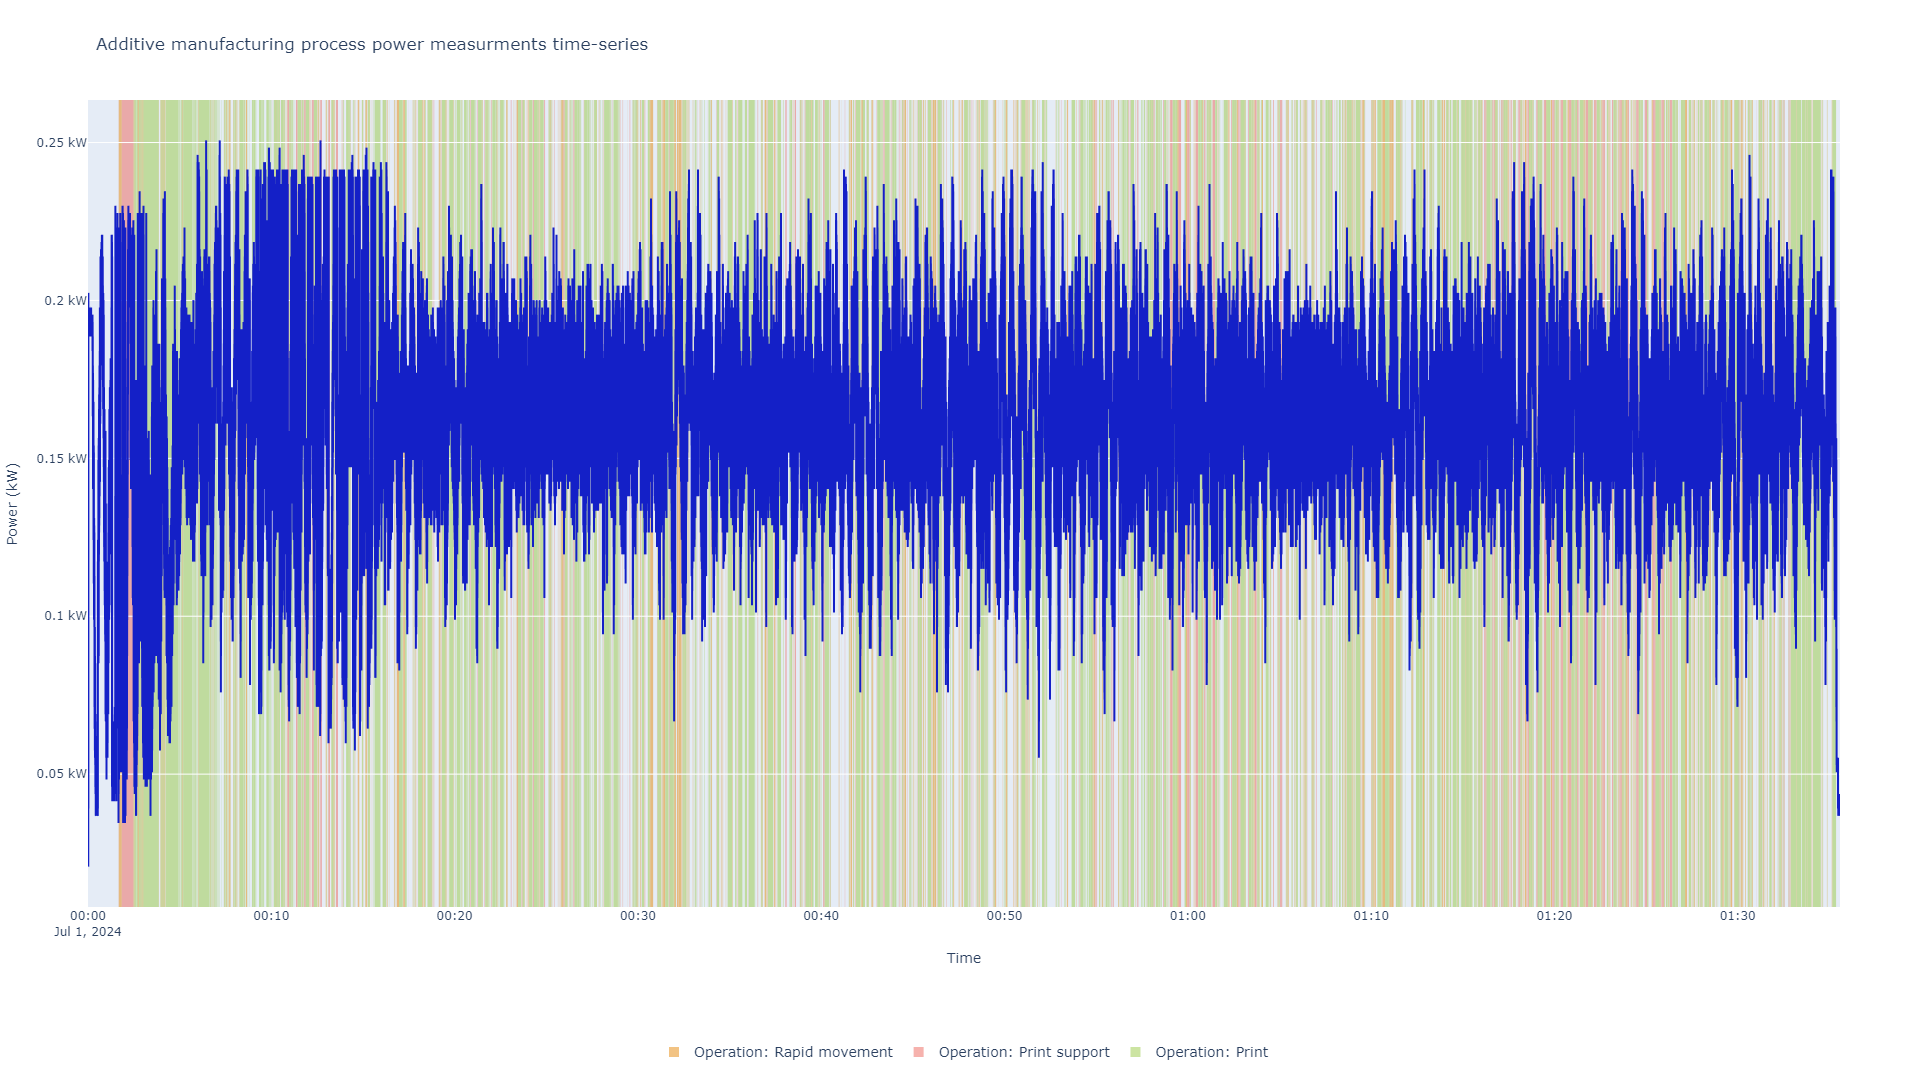Click the 00:30 time tick label
The width and height of the screenshot is (1920, 1080).
coord(638,916)
